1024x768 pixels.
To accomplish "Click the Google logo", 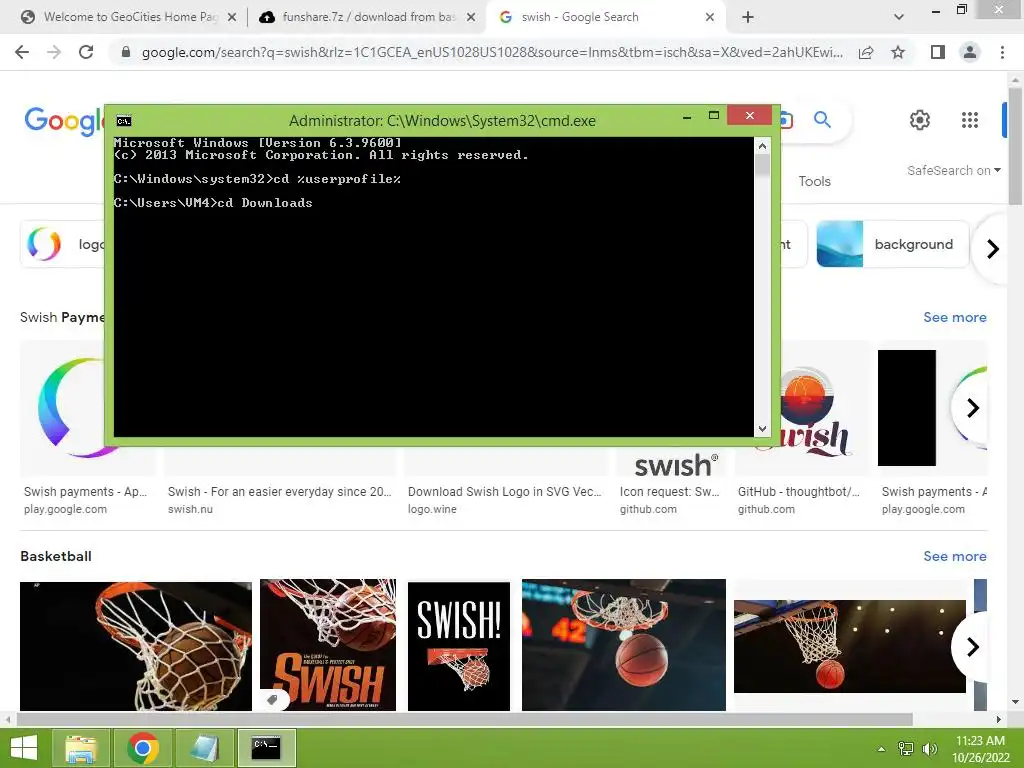I will (64, 120).
